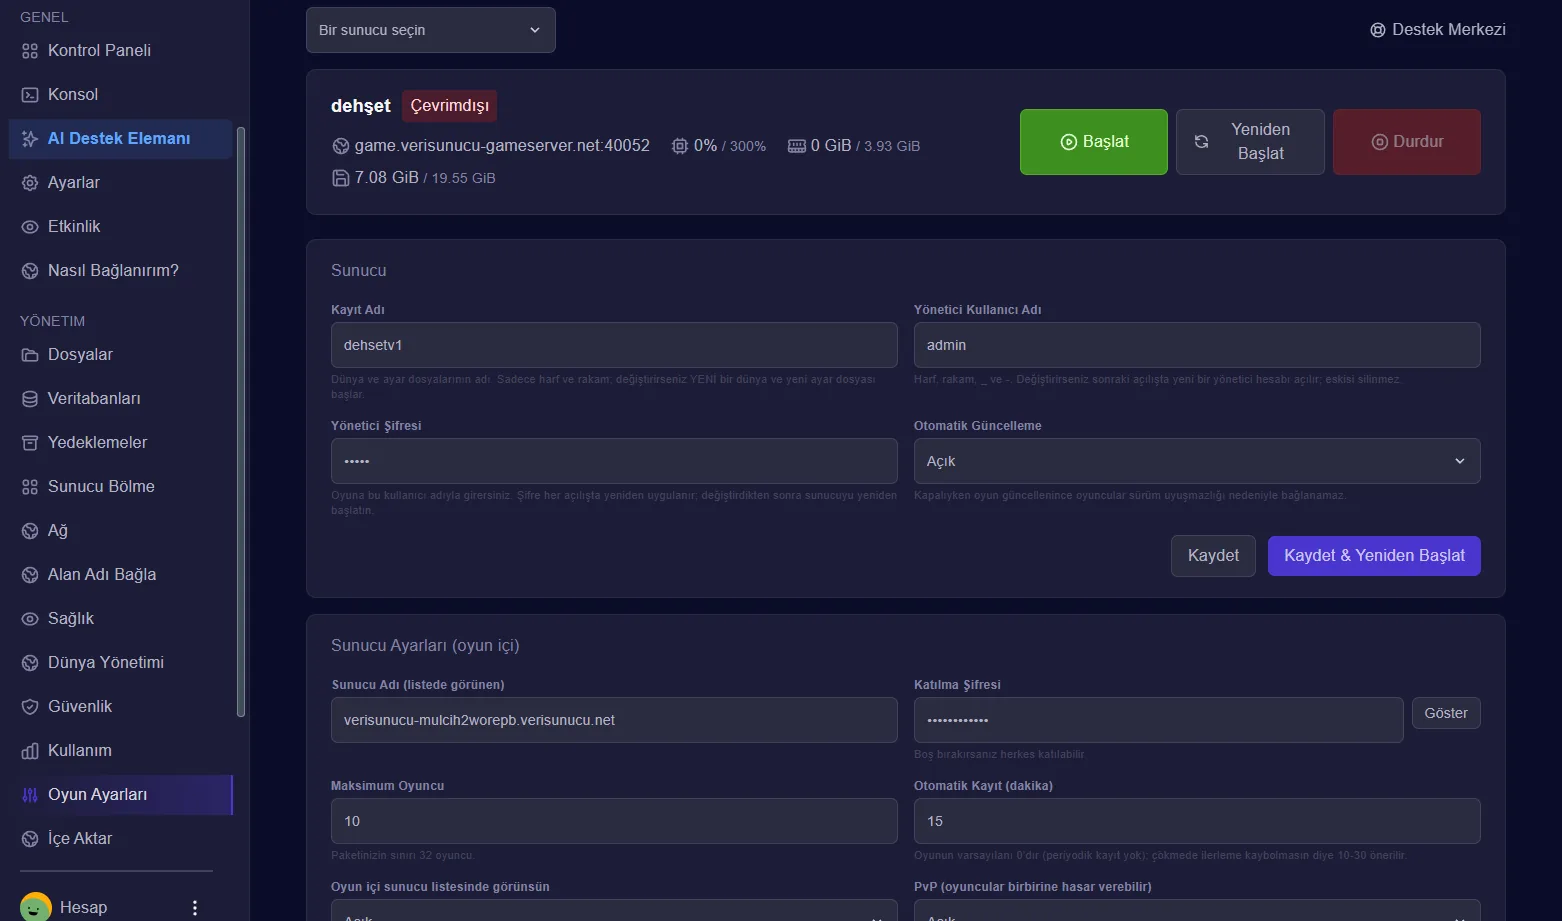Stop the server with Durdur
Image resolution: width=1562 pixels, height=921 pixels.
[1407, 142]
